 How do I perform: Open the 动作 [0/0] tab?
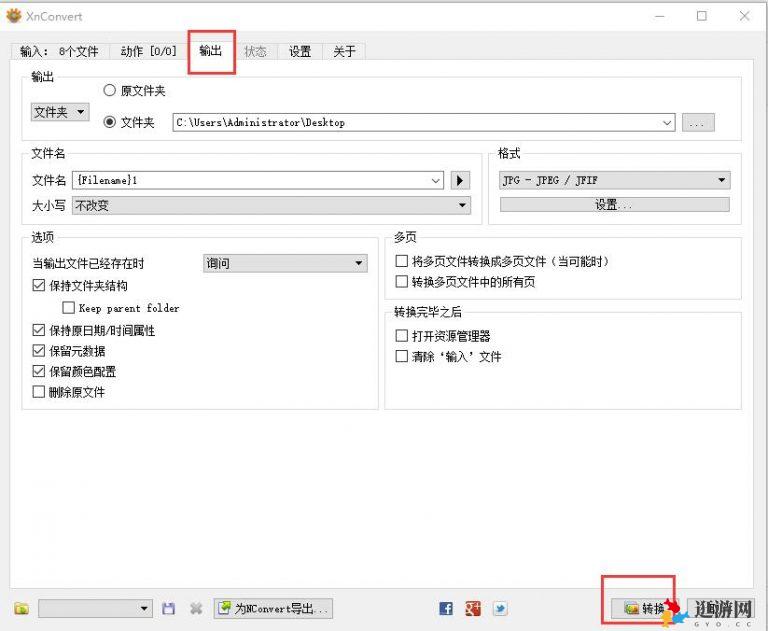pos(148,51)
